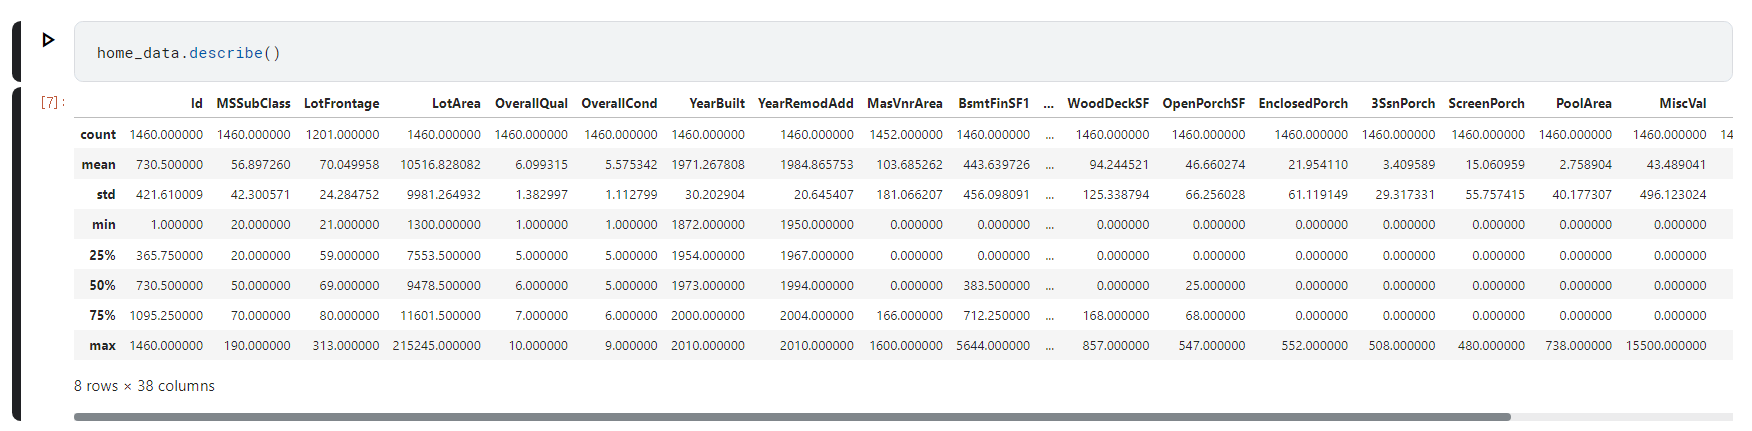Click the LotArea max value 215245.000000

(x=436, y=345)
